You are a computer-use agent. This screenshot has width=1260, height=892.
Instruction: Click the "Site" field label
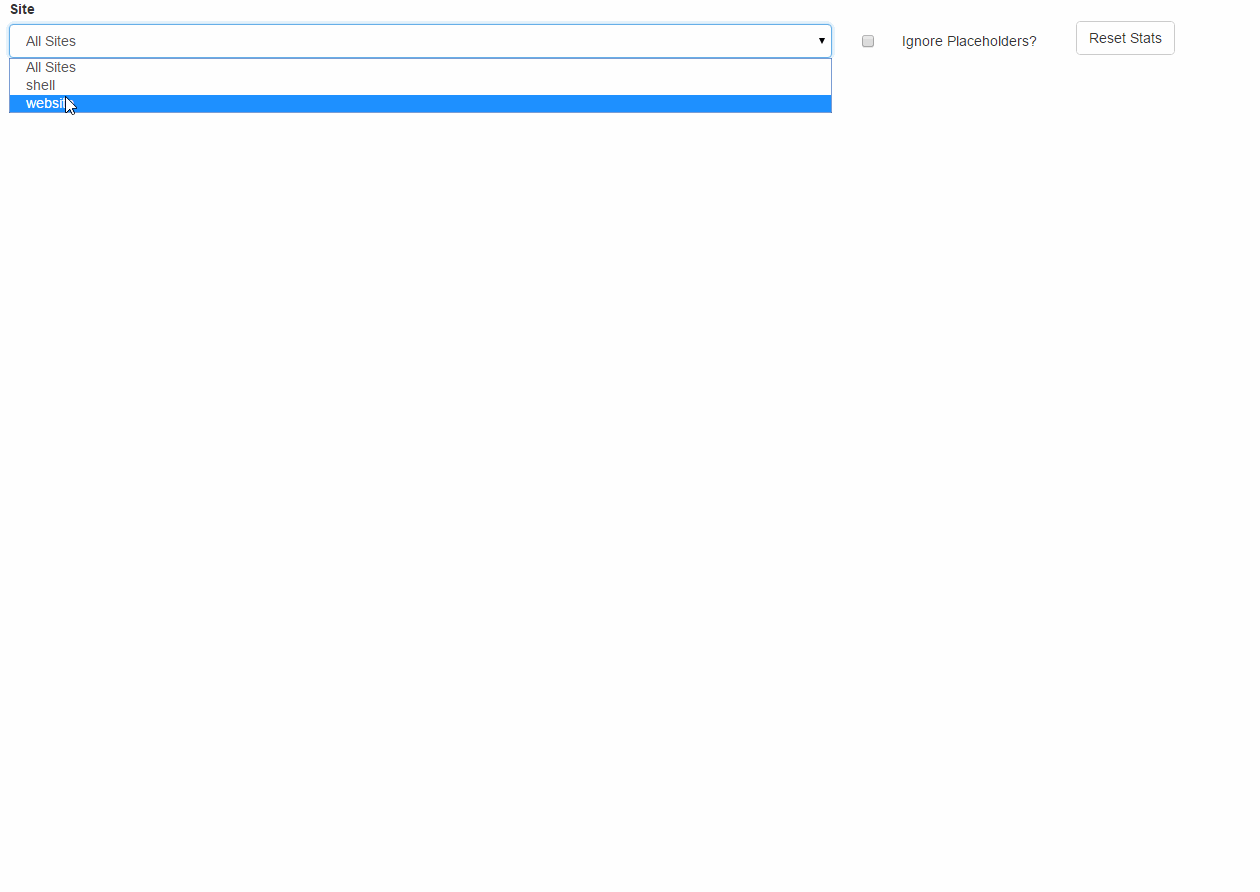[x=22, y=9]
